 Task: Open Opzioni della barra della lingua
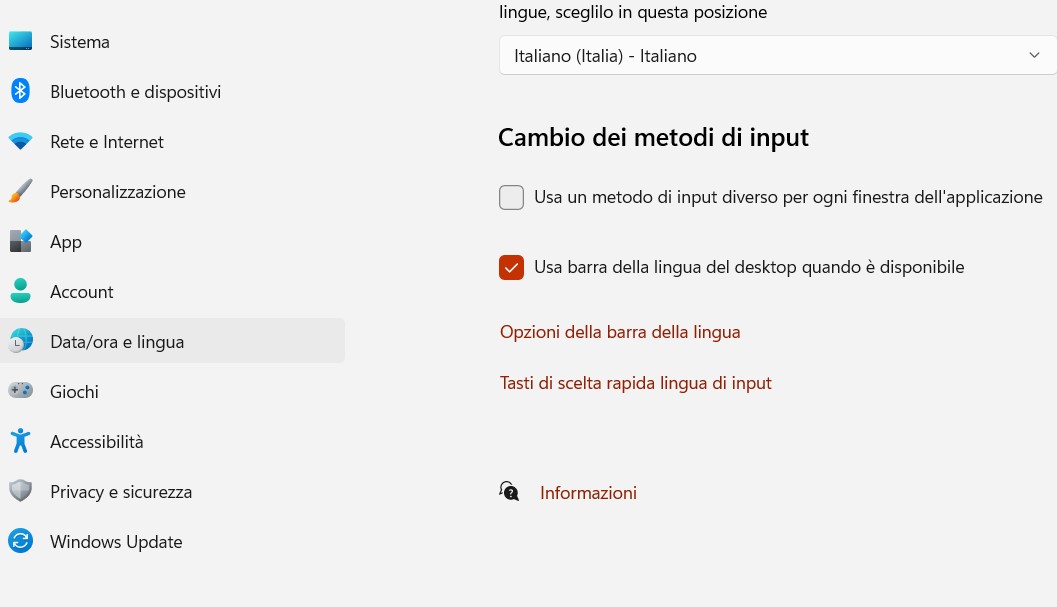click(620, 332)
